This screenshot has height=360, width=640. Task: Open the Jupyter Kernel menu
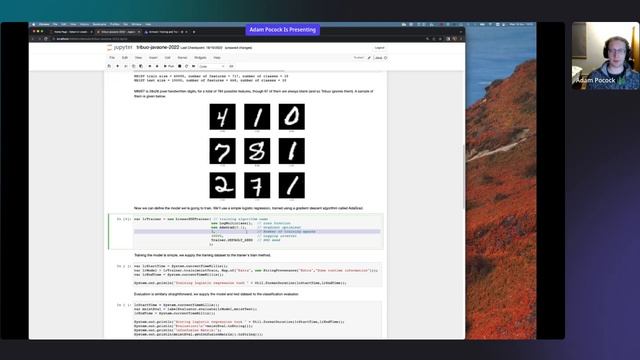coord(182,58)
